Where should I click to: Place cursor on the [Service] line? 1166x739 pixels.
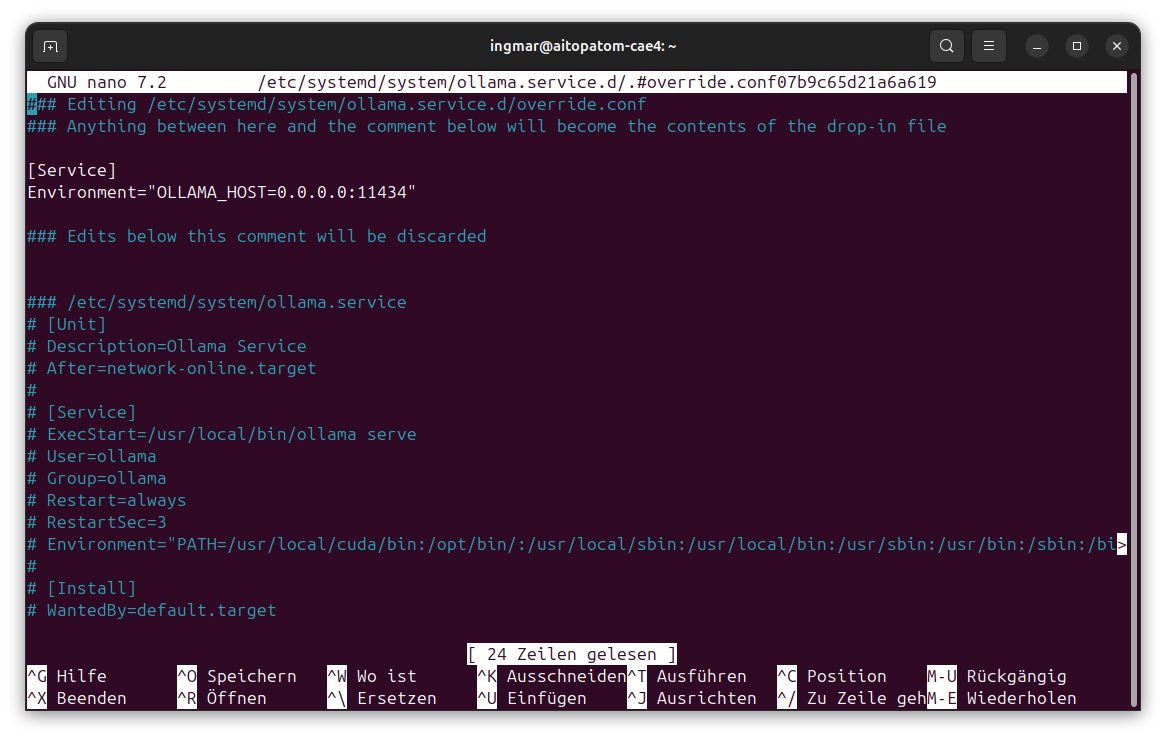click(72, 170)
